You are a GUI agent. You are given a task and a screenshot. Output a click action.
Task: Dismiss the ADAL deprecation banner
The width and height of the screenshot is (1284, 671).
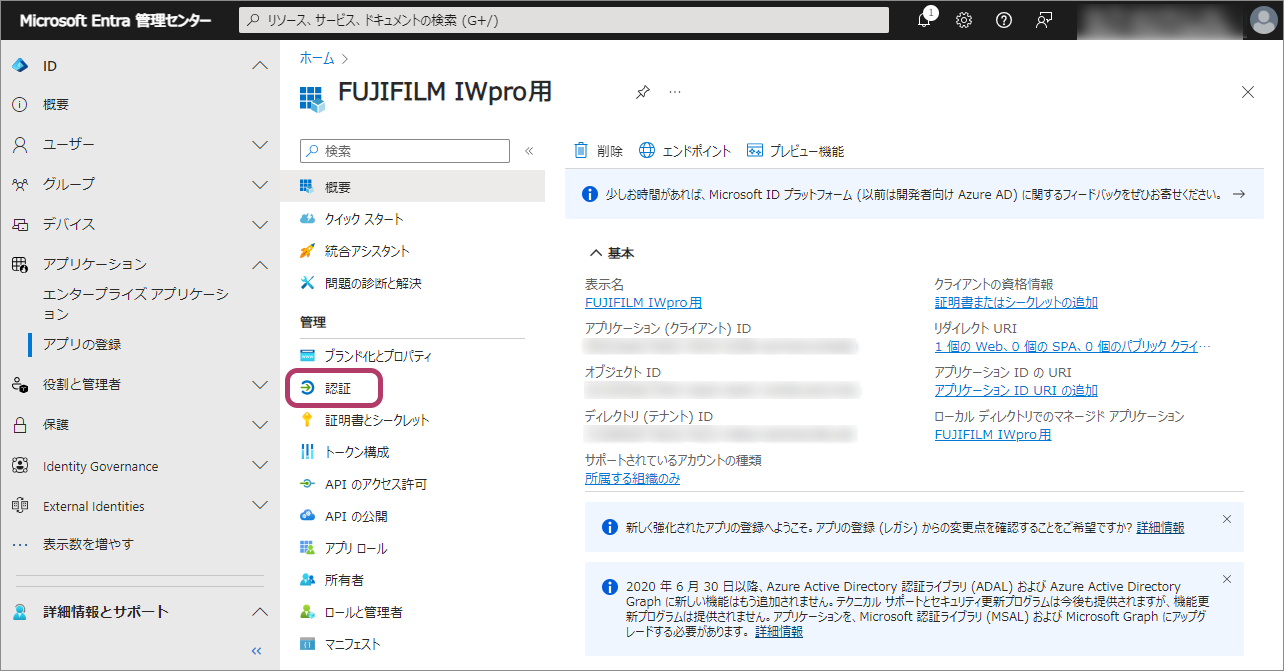tap(1227, 579)
